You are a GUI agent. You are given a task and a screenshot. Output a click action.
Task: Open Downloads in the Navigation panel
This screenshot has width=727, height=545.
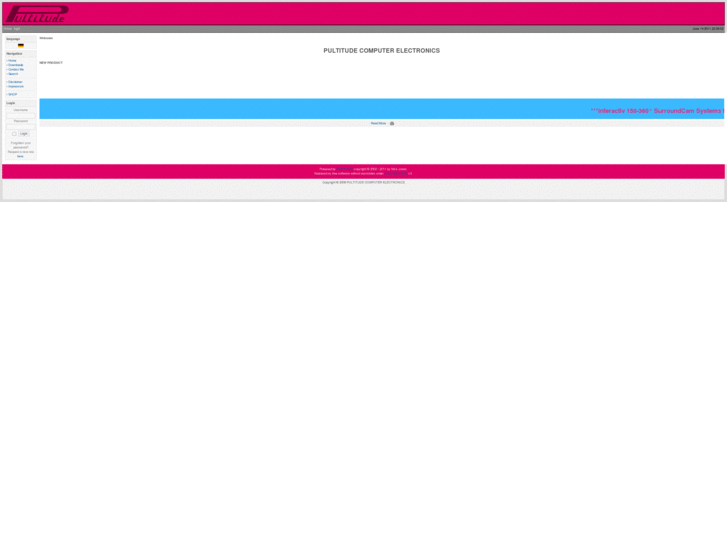pyautogui.click(x=15, y=65)
